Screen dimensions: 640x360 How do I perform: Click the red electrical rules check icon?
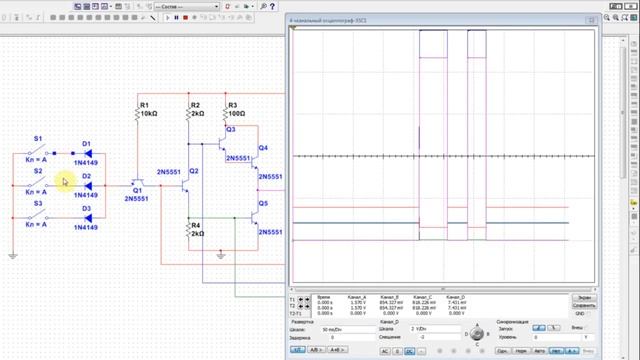click(227, 7)
